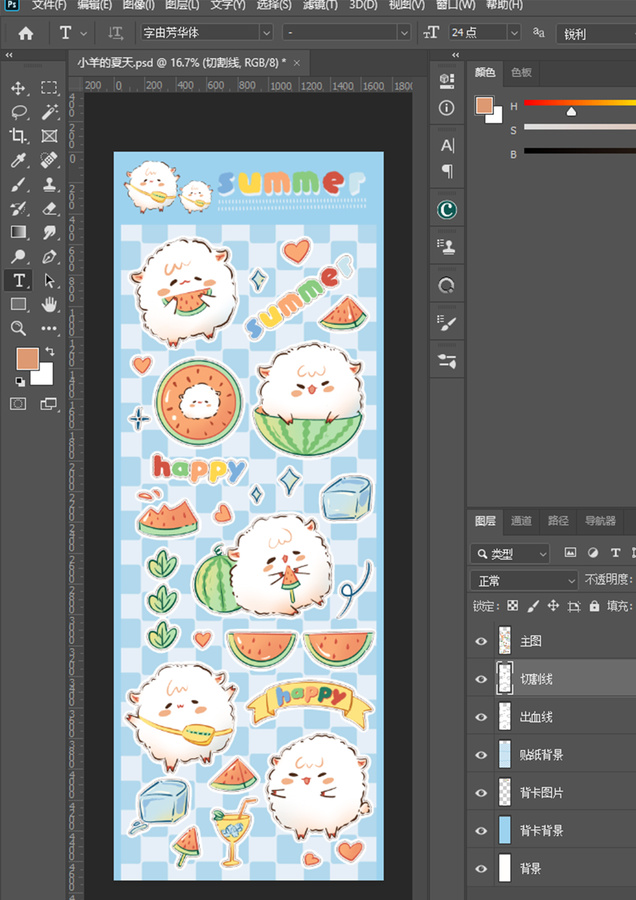This screenshot has width=636, height=900.
Task: Hide the 切割线 layer
Action: click(x=481, y=679)
